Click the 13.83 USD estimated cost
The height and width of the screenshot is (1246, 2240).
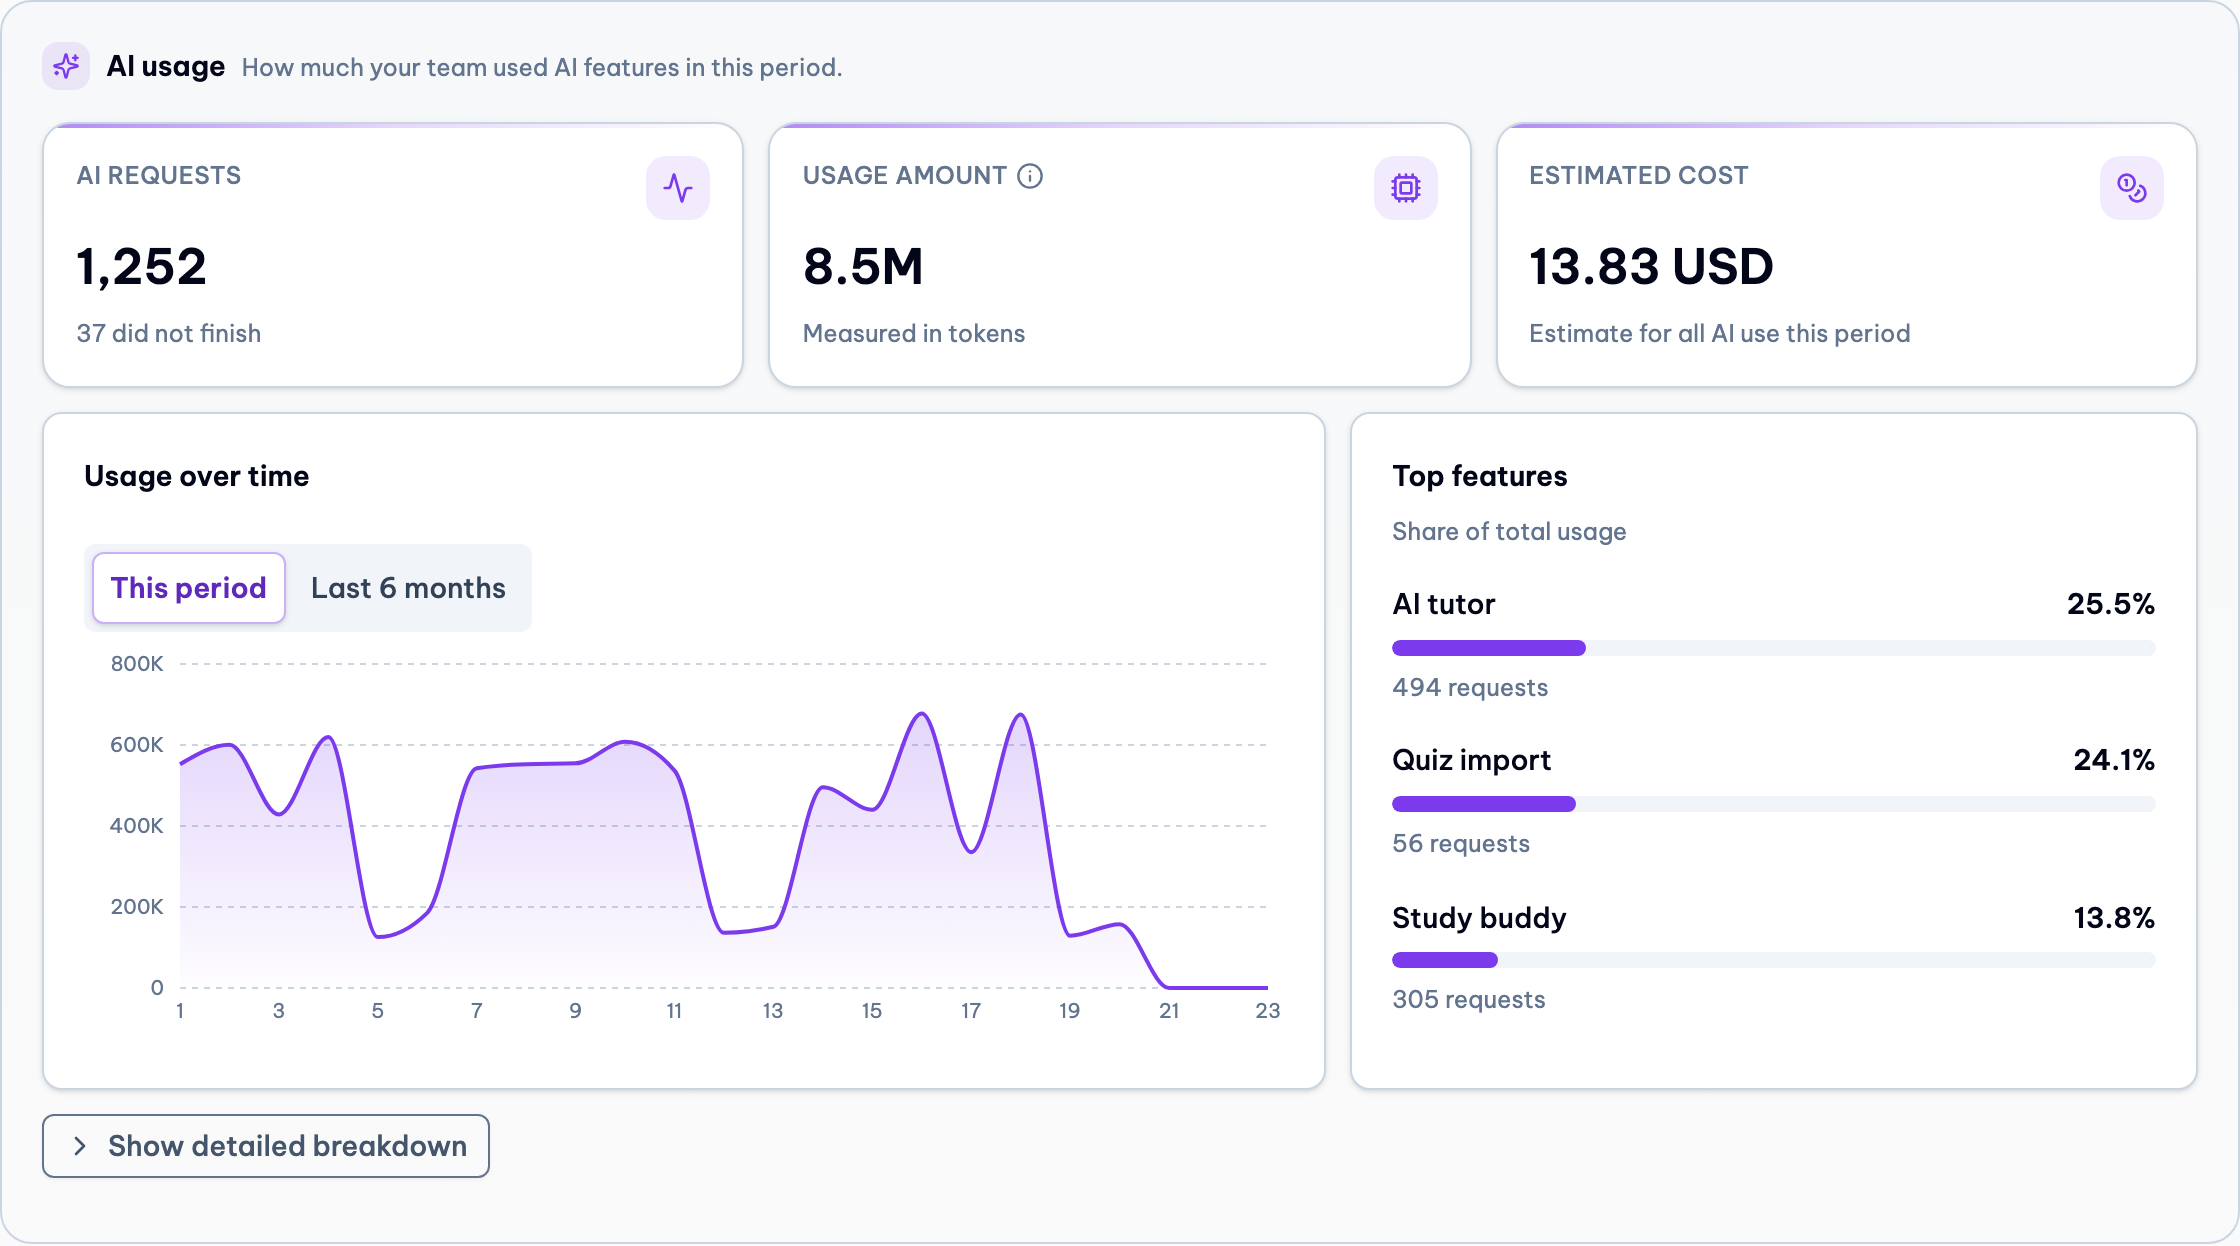[x=1651, y=267]
